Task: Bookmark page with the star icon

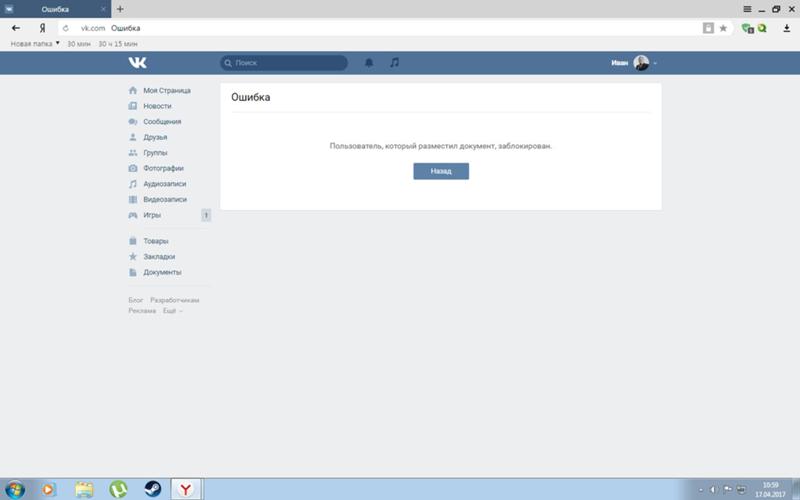Action: point(723,28)
